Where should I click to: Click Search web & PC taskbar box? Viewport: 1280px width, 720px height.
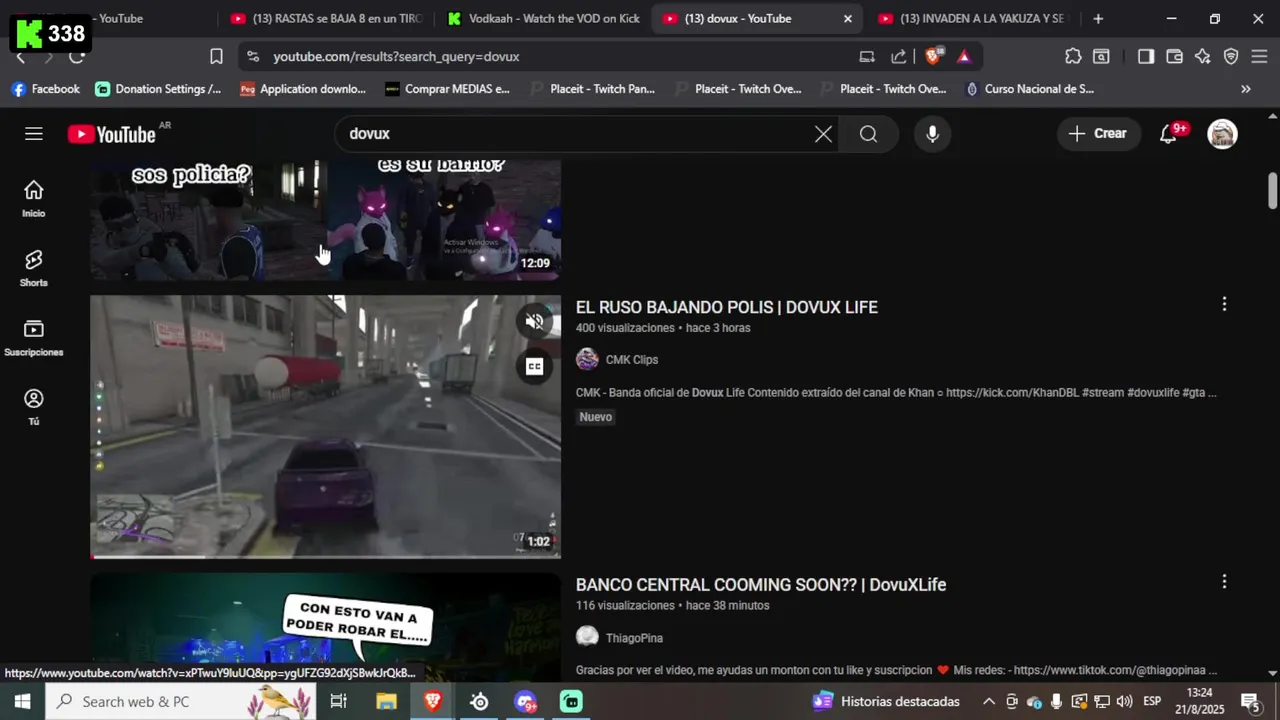click(x=181, y=702)
